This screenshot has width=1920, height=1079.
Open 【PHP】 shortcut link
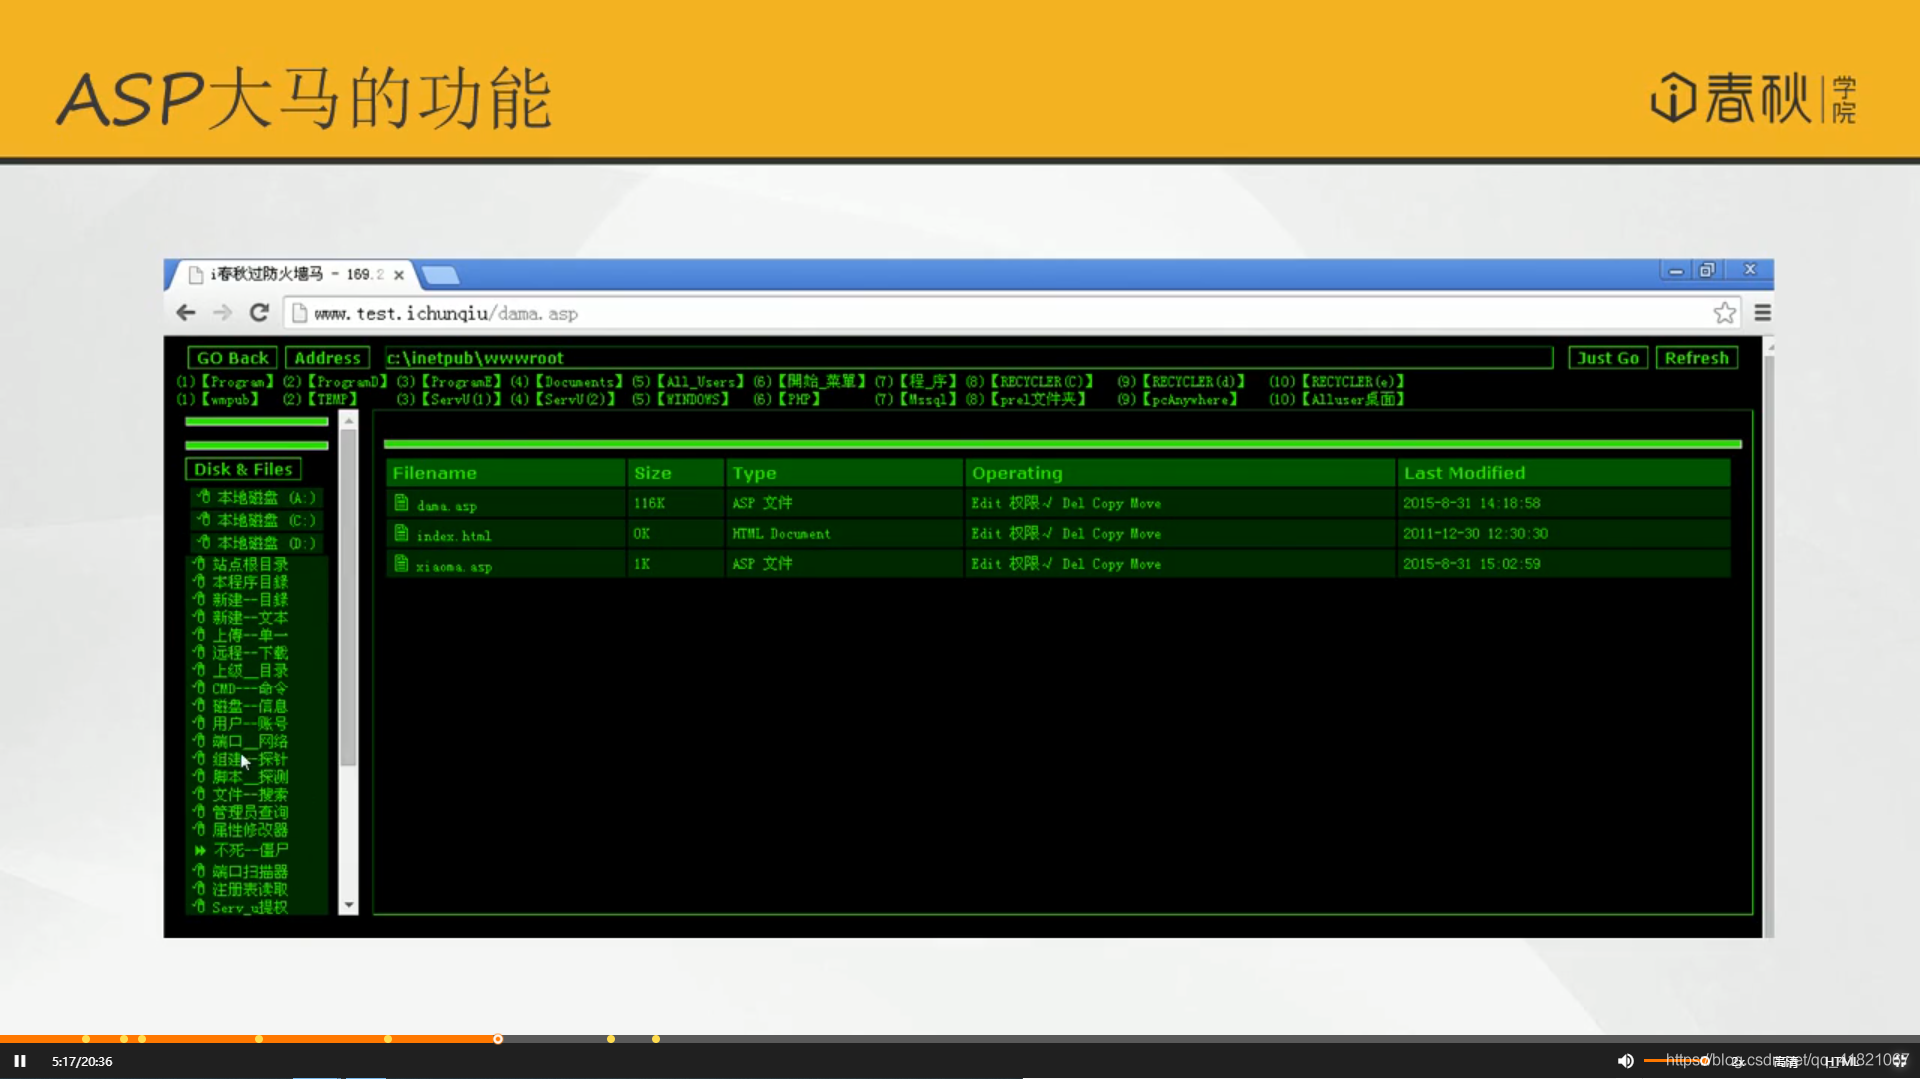click(x=799, y=400)
